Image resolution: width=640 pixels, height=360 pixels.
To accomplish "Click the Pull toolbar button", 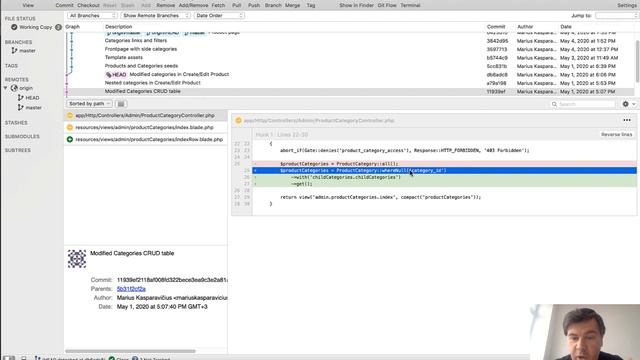I will pyautogui.click(x=236, y=5).
